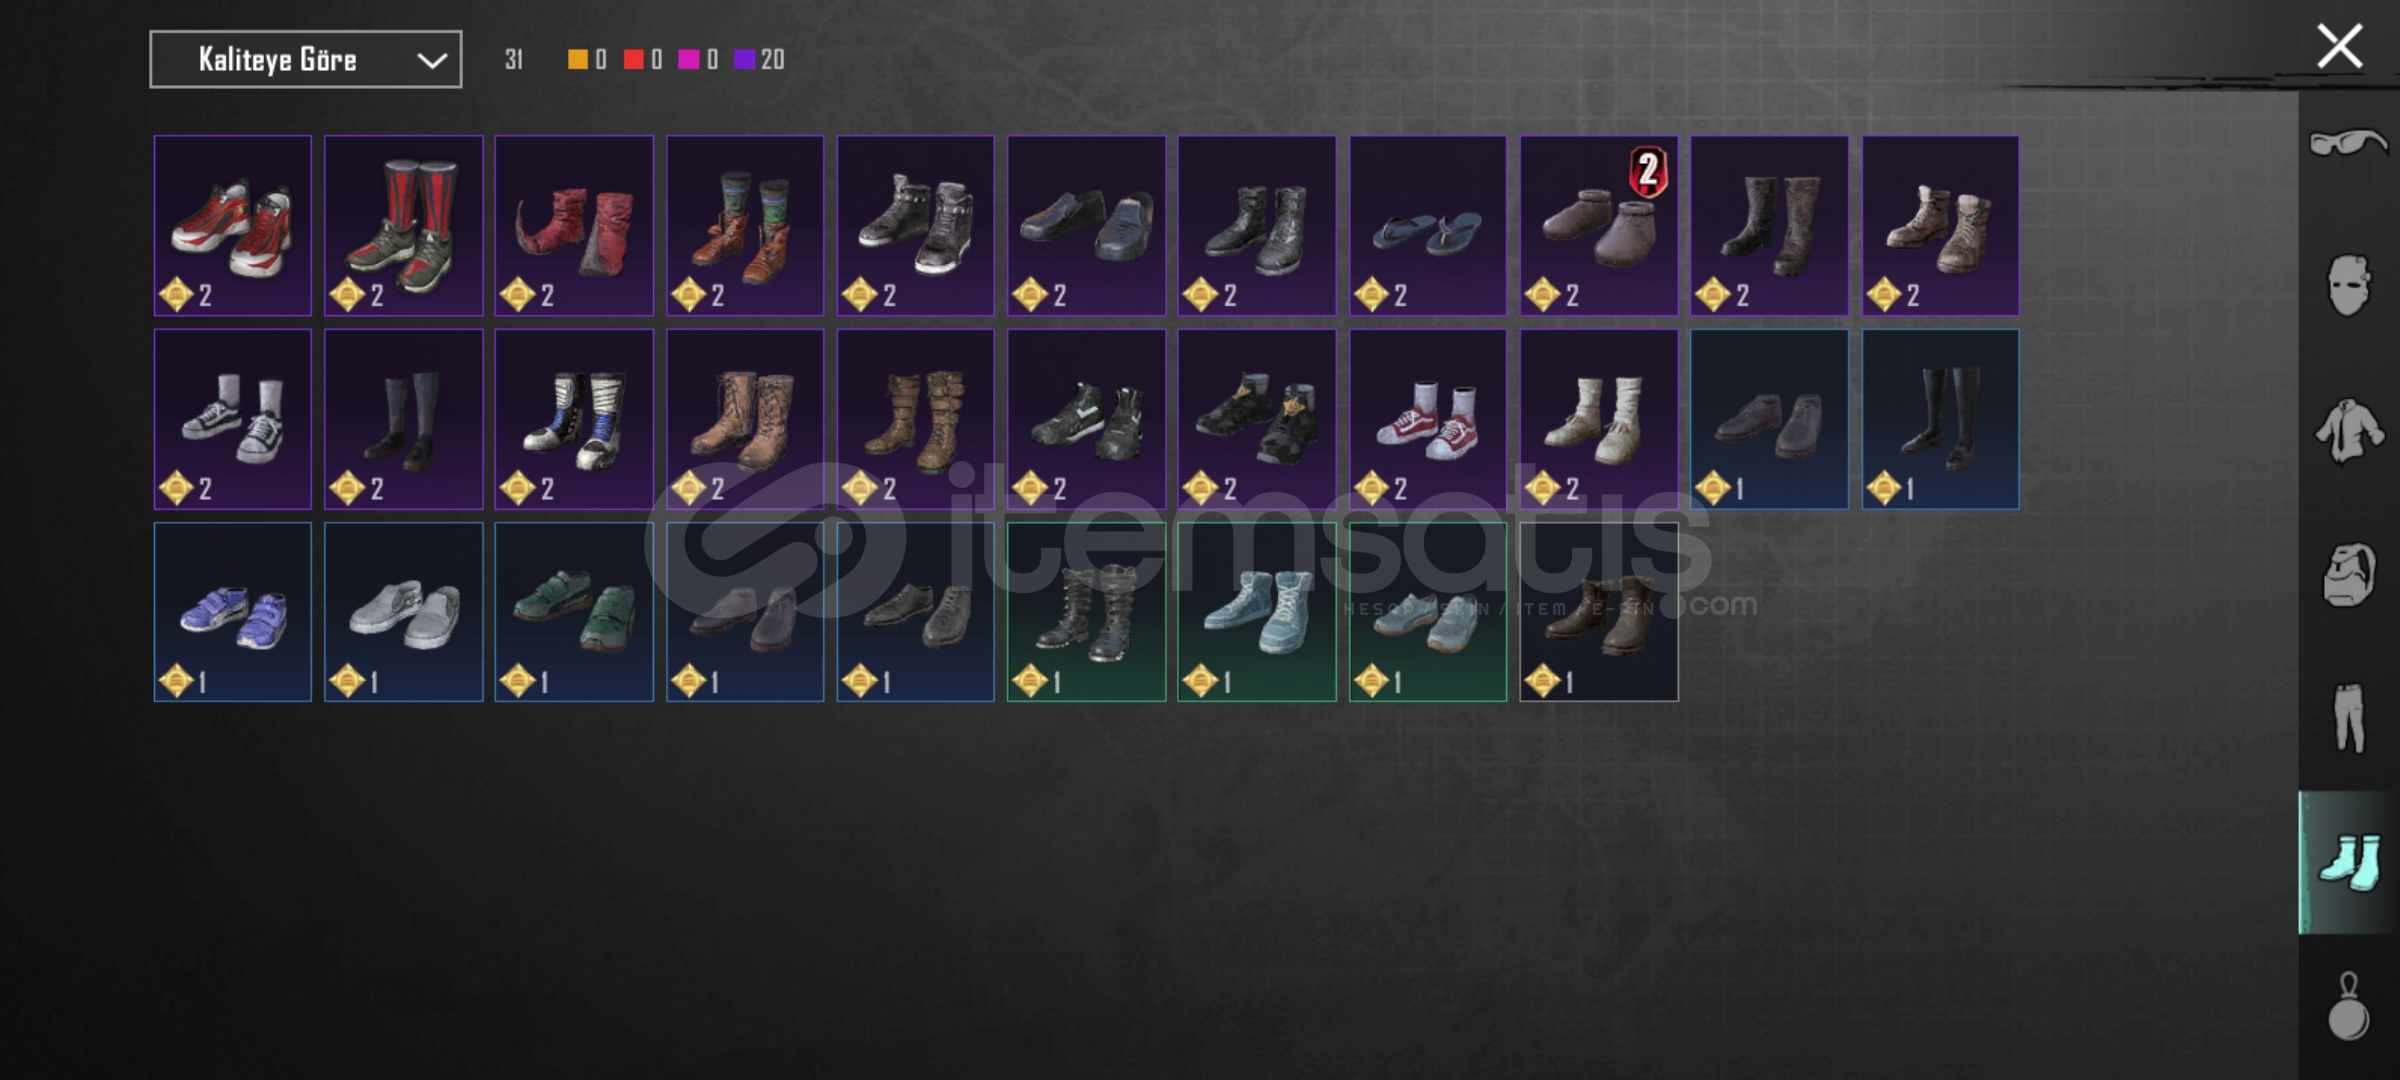This screenshot has width=2400, height=1080.
Task: Choose the red striped socks sneakers
Action: coord(404,226)
